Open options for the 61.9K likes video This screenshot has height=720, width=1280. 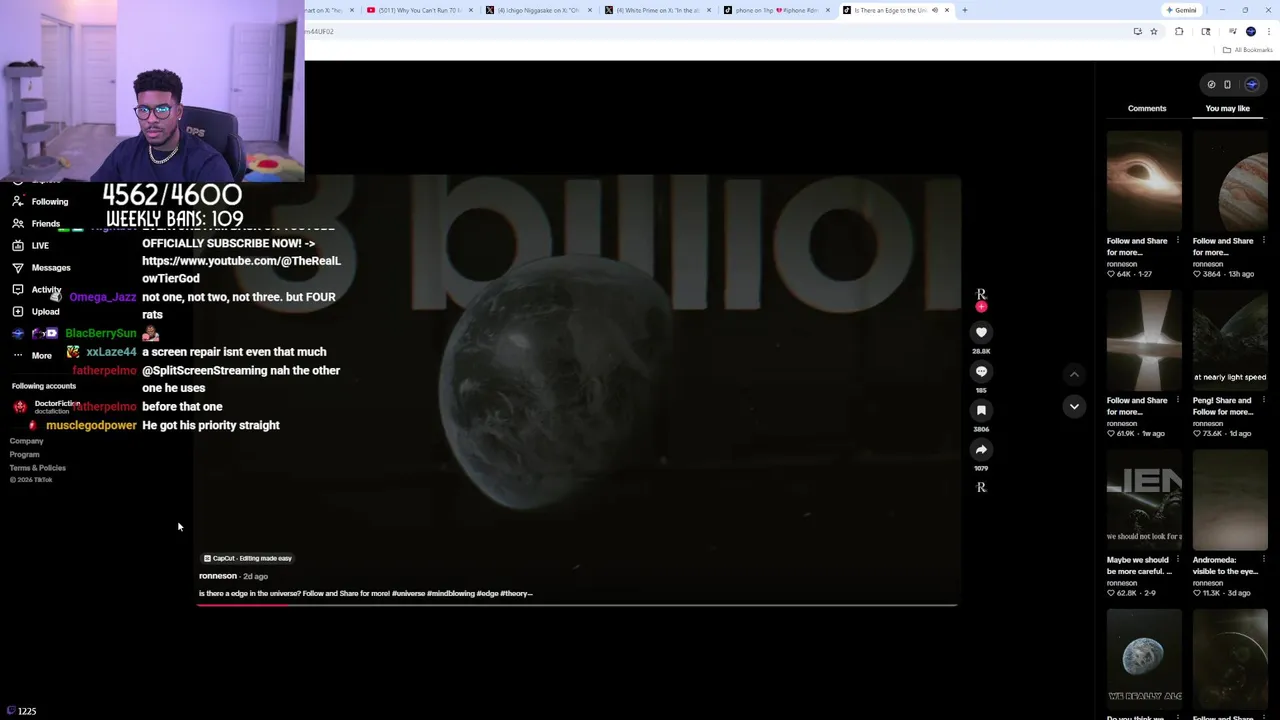click(x=1177, y=400)
